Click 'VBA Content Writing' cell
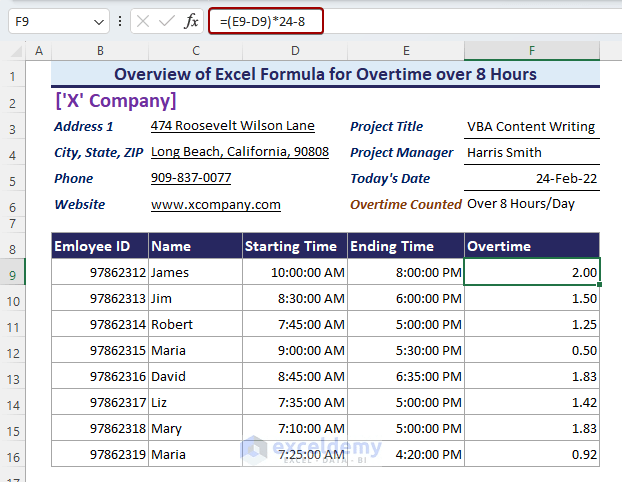622x482 pixels. point(532,127)
